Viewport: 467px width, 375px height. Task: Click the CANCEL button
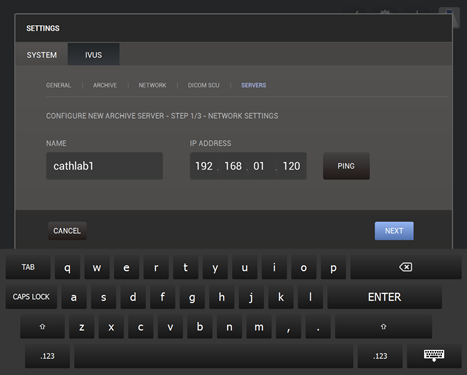coord(67,231)
